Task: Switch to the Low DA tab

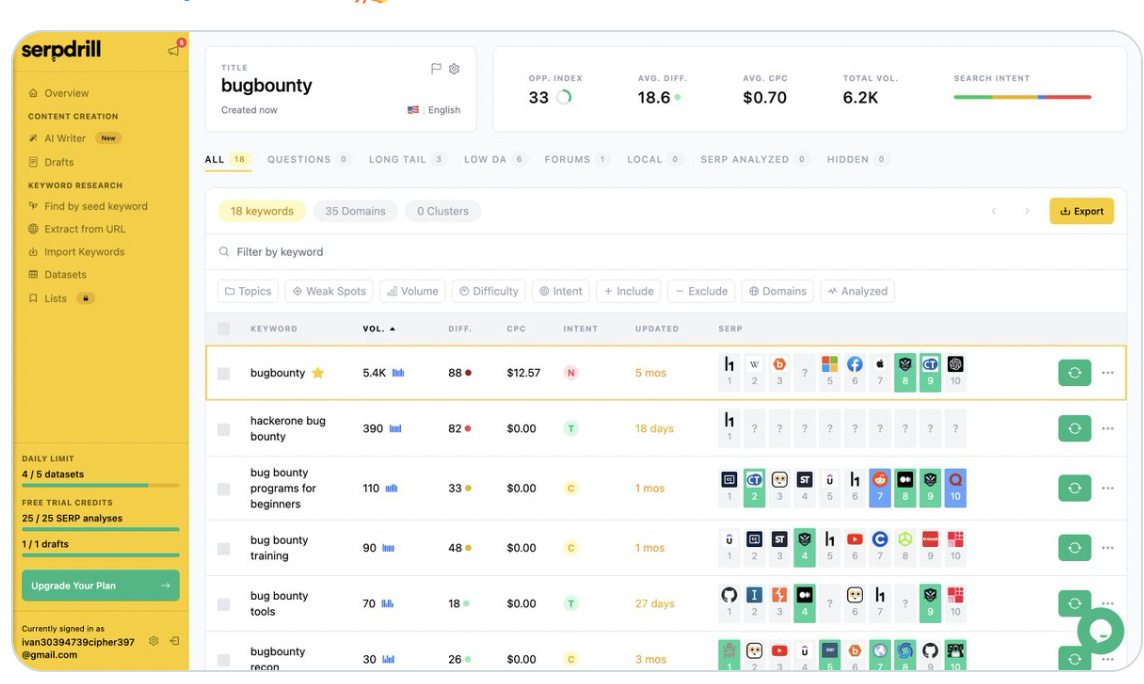Action: pyautogui.click(x=495, y=159)
